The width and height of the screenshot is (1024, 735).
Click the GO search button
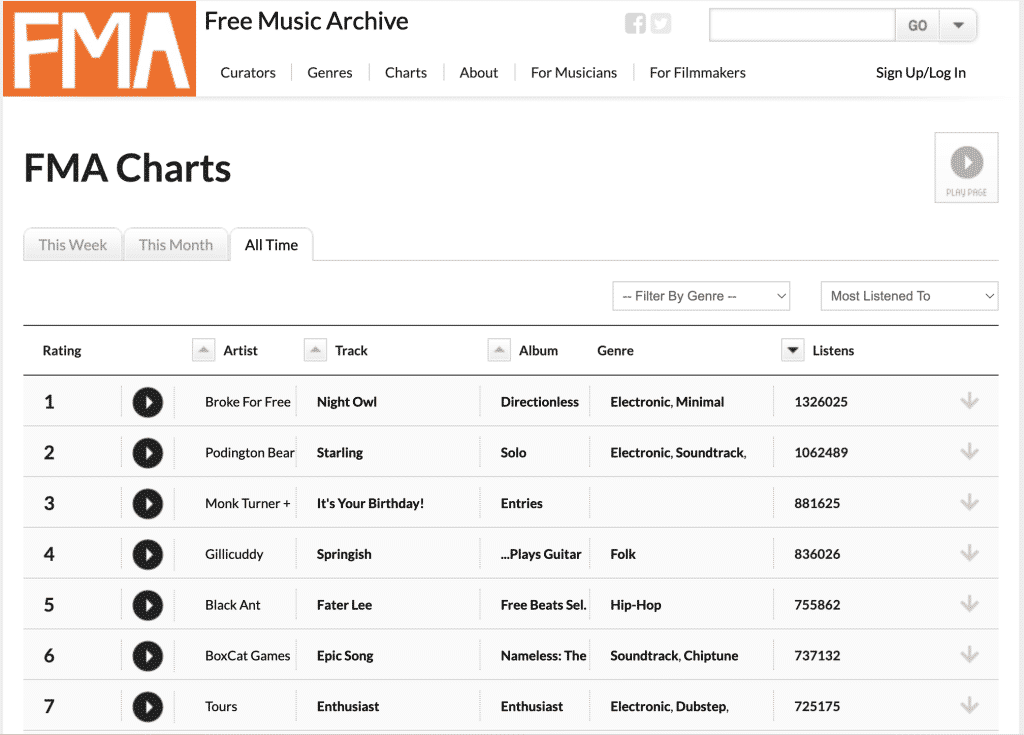click(917, 25)
